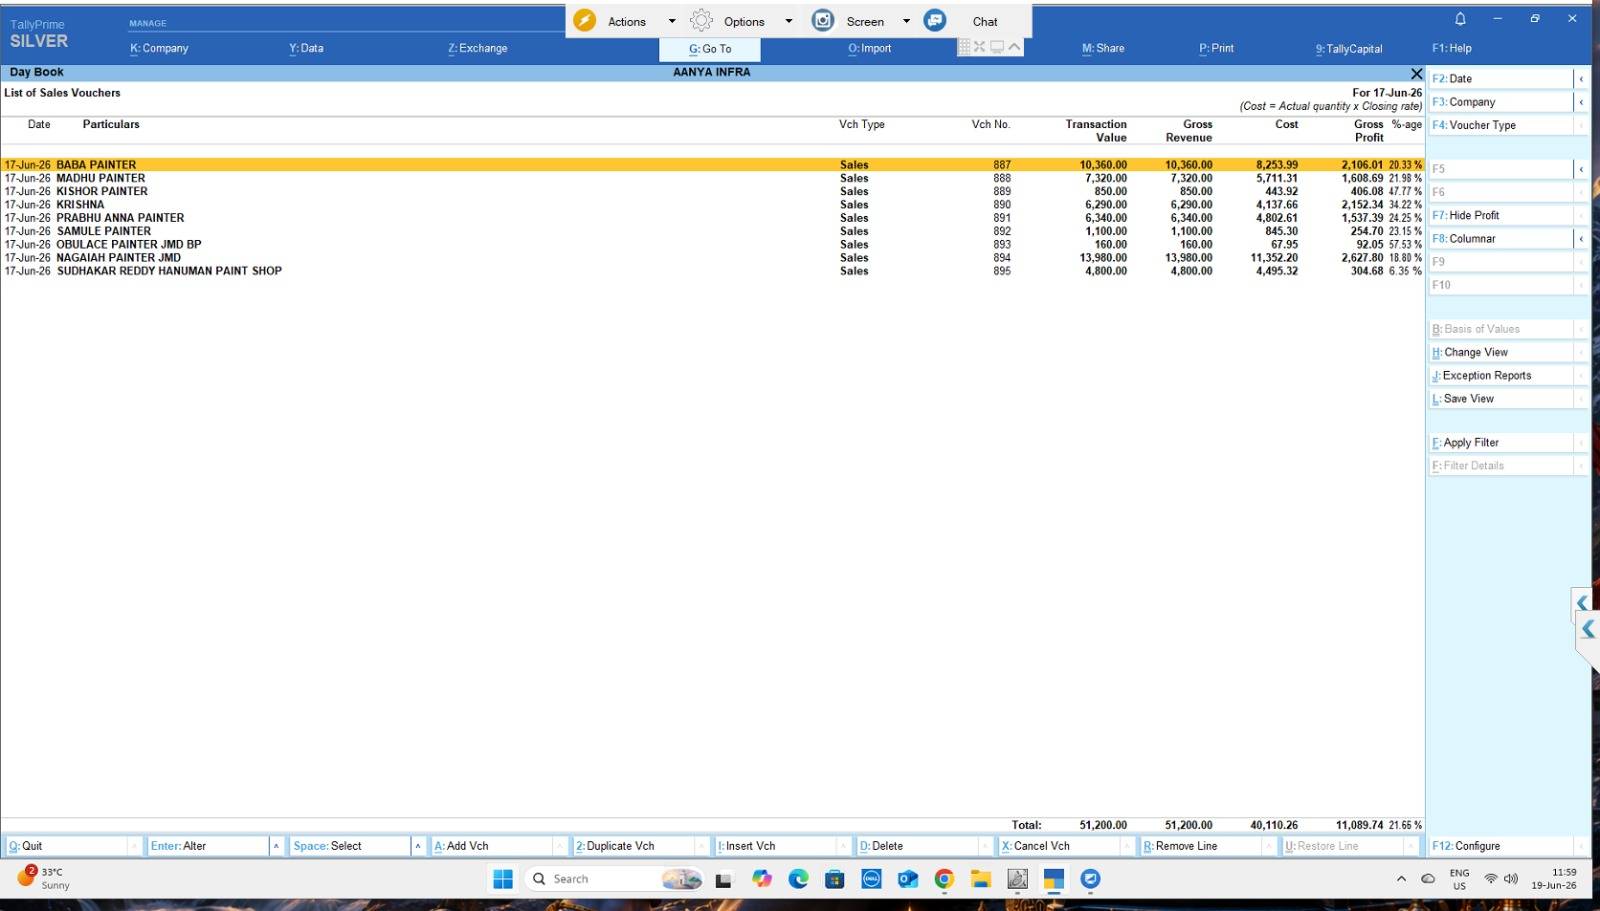Click F7: Hide Profit button
Screen dimensions: 1600x911
tap(1501, 215)
